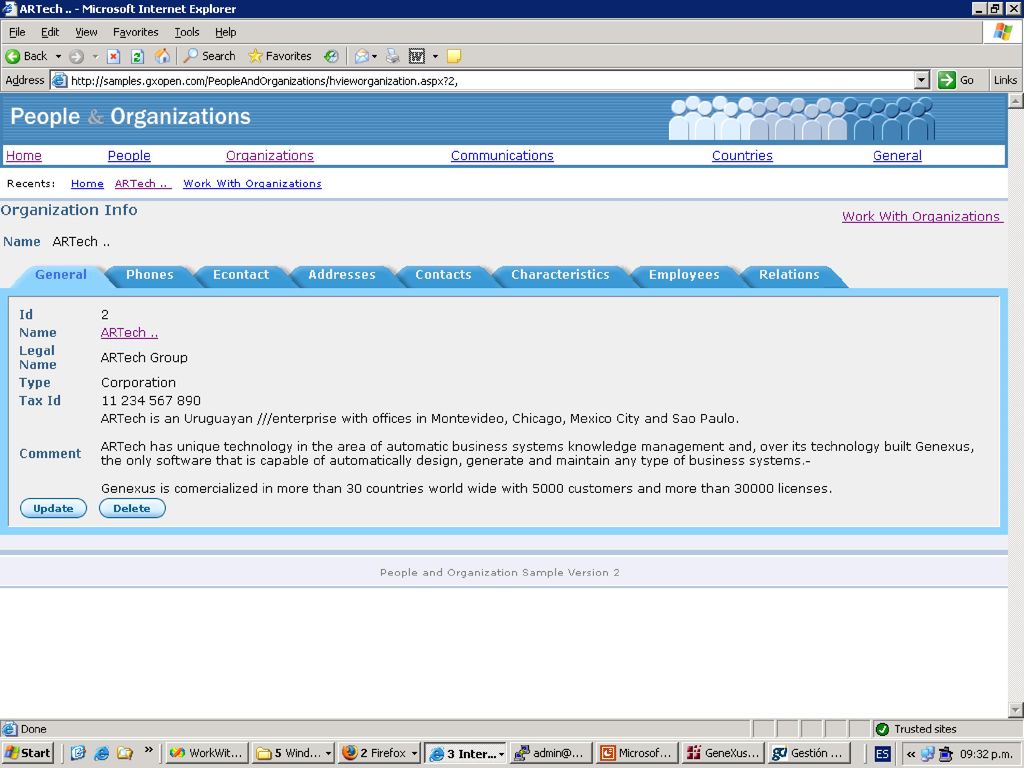Open the Countries navigation link
The height and width of the screenshot is (768, 1024).
(x=742, y=155)
